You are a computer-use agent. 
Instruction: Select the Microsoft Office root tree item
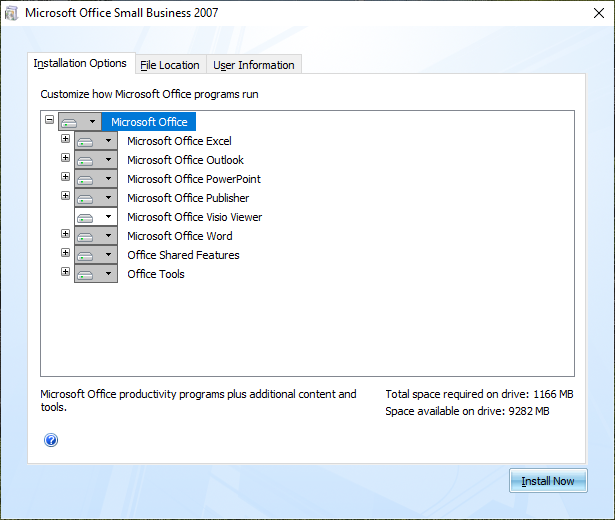coord(149,122)
